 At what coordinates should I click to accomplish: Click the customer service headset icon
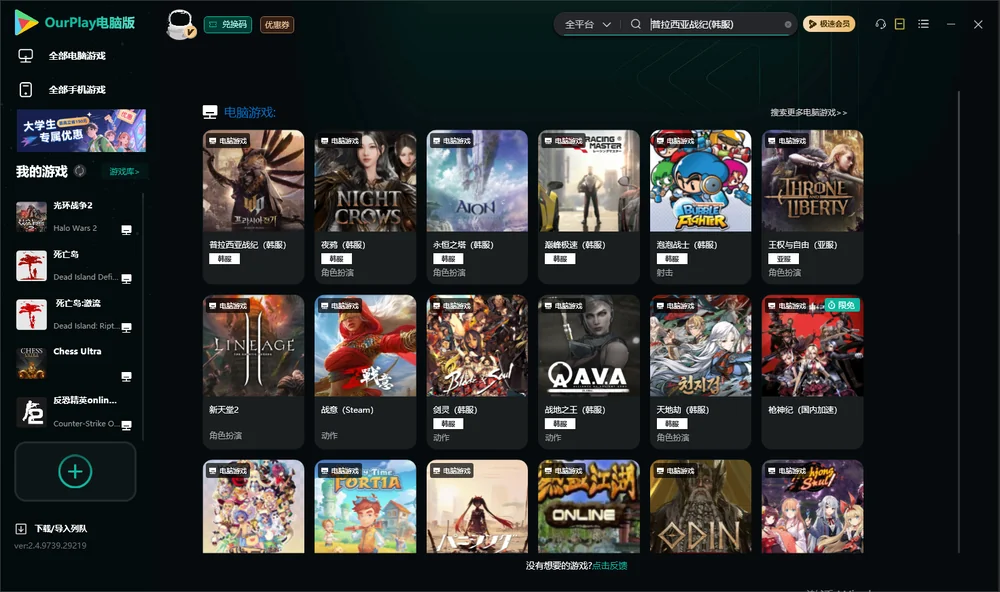(881, 24)
